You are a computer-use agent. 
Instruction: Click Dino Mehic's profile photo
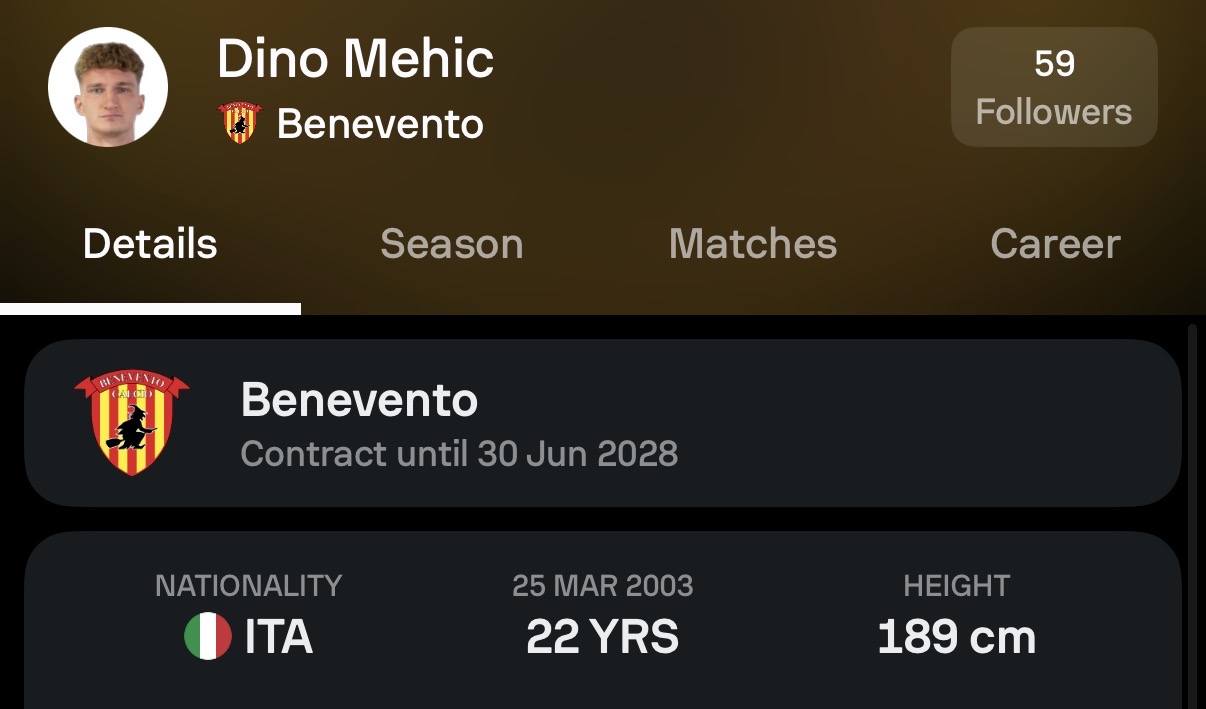click(108, 87)
